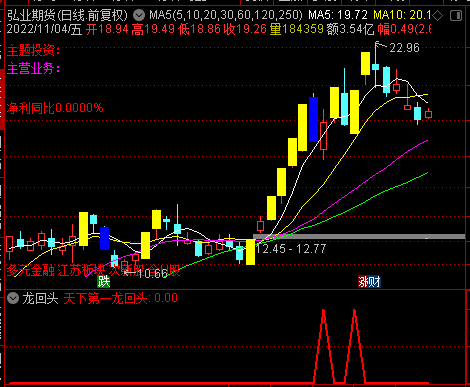Click the 10.66 low price label
This screenshot has height=387, width=470.
pos(152,274)
